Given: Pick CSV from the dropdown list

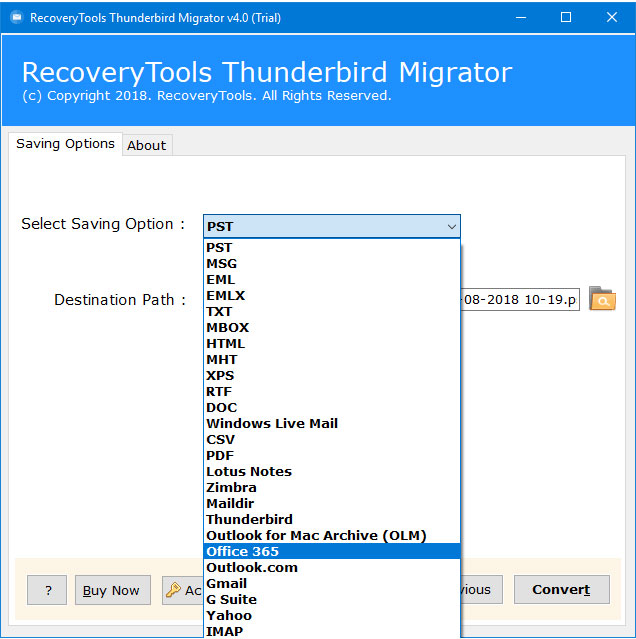Looking at the screenshot, I should 332,439.
